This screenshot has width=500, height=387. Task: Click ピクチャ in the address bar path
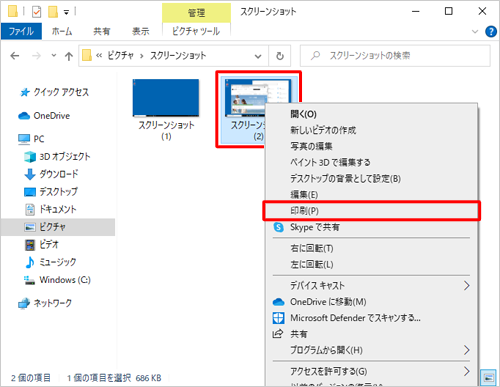(120, 56)
